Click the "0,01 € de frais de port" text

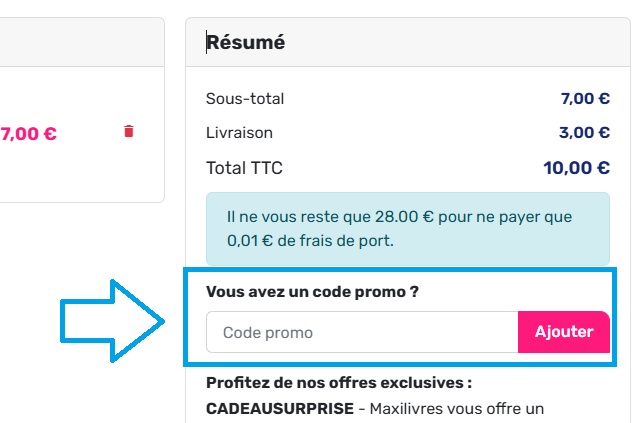click(x=309, y=241)
